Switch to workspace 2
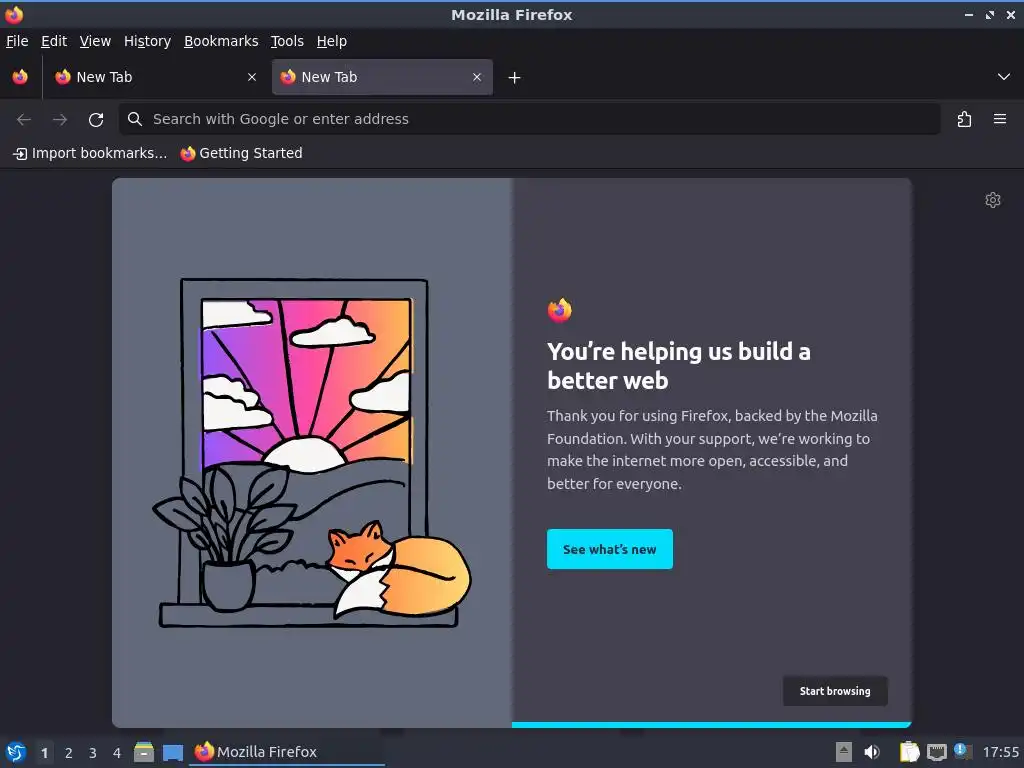 pos(69,753)
